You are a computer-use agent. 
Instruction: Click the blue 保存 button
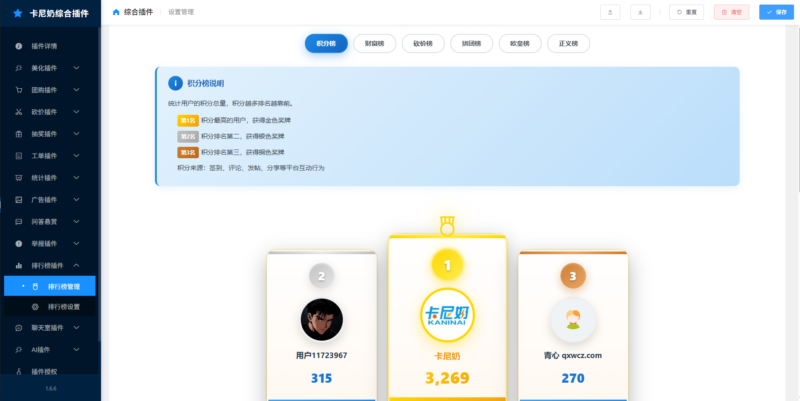[775, 12]
